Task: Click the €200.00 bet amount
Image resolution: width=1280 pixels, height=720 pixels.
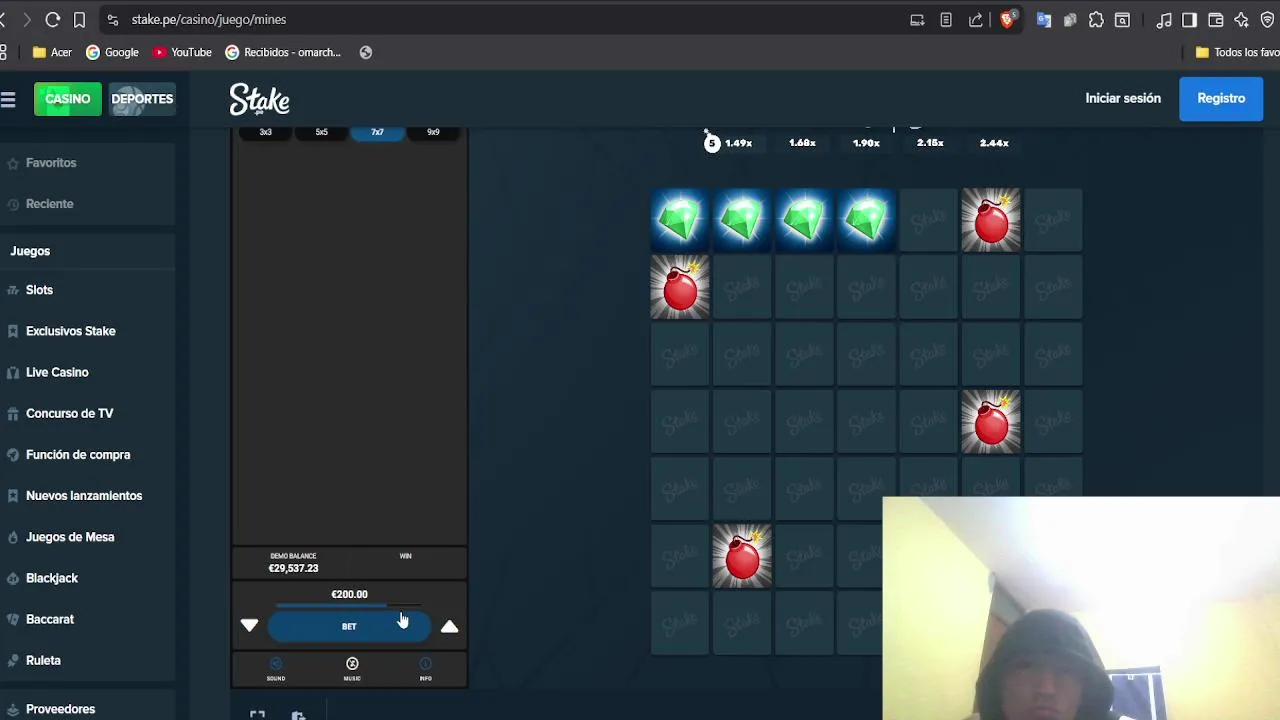Action: tap(349, 594)
